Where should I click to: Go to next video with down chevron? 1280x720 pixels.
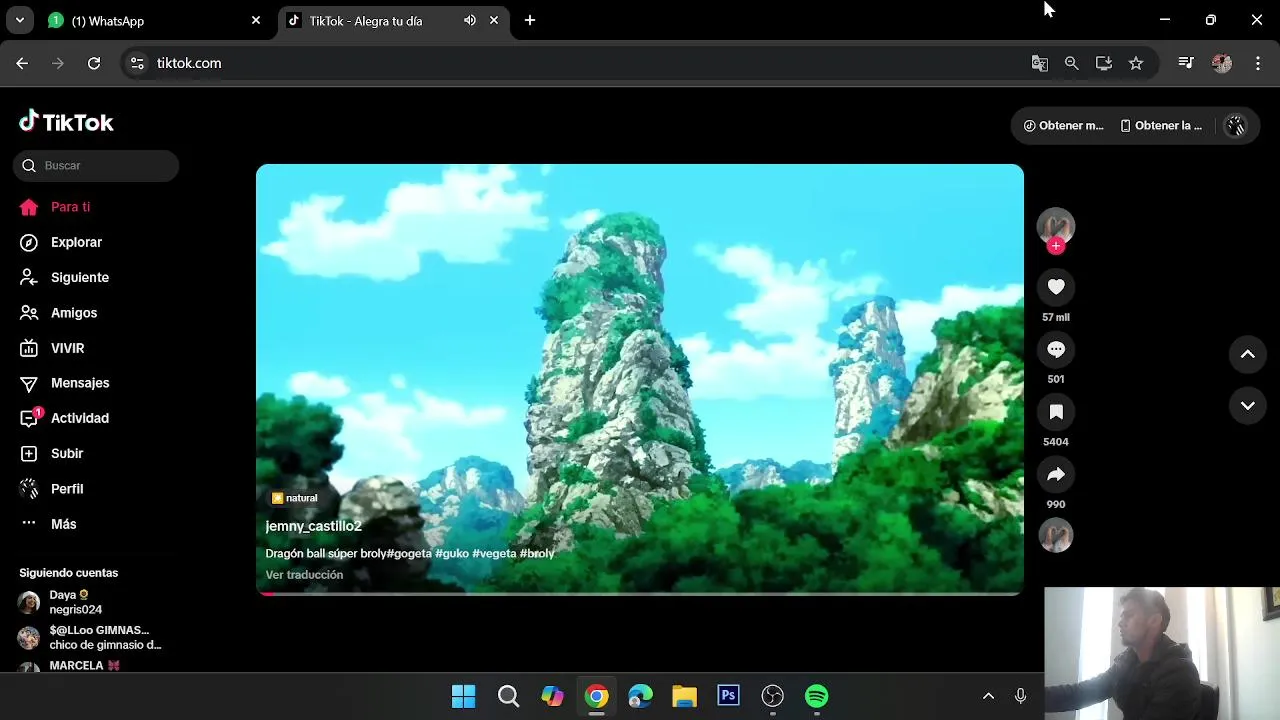coord(1248,406)
